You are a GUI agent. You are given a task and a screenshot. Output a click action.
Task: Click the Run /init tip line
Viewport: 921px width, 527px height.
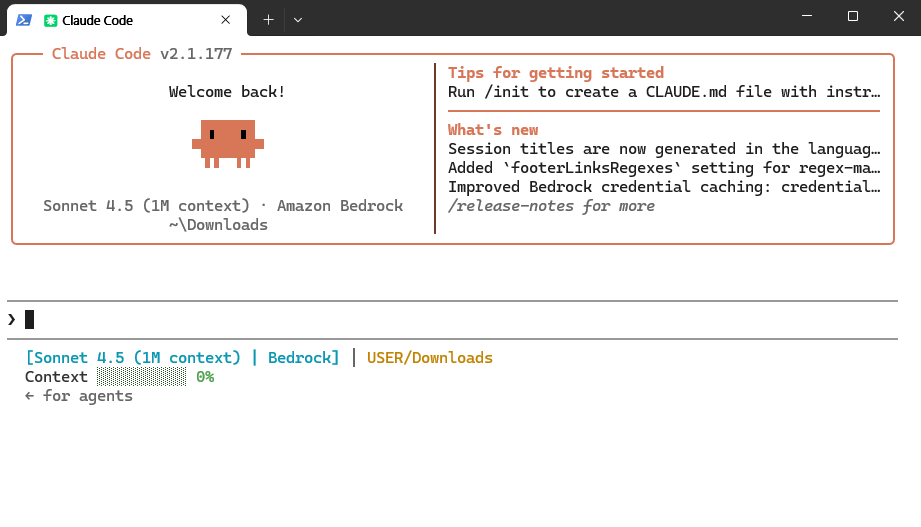[664, 92]
